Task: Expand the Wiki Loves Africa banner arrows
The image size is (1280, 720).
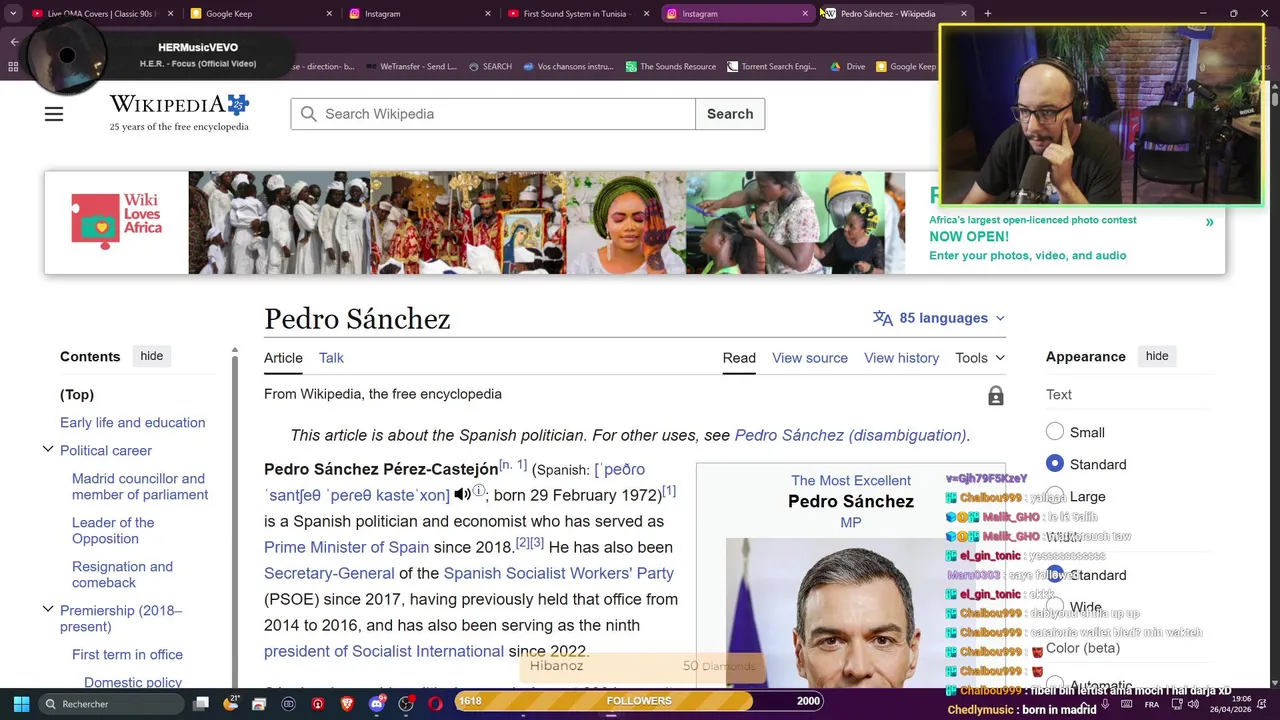Action: click(1209, 222)
